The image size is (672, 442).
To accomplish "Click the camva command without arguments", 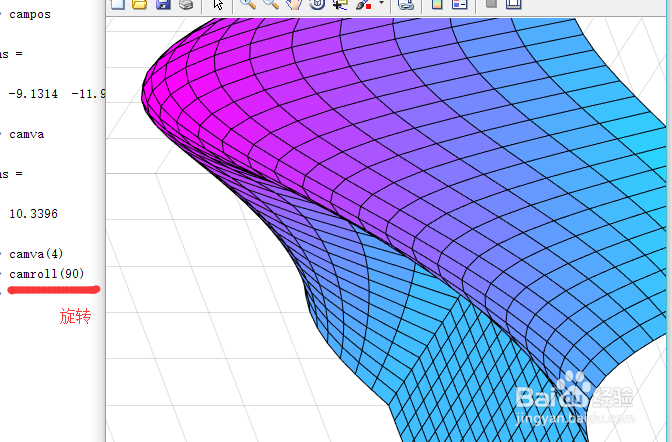I will point(27,135).
